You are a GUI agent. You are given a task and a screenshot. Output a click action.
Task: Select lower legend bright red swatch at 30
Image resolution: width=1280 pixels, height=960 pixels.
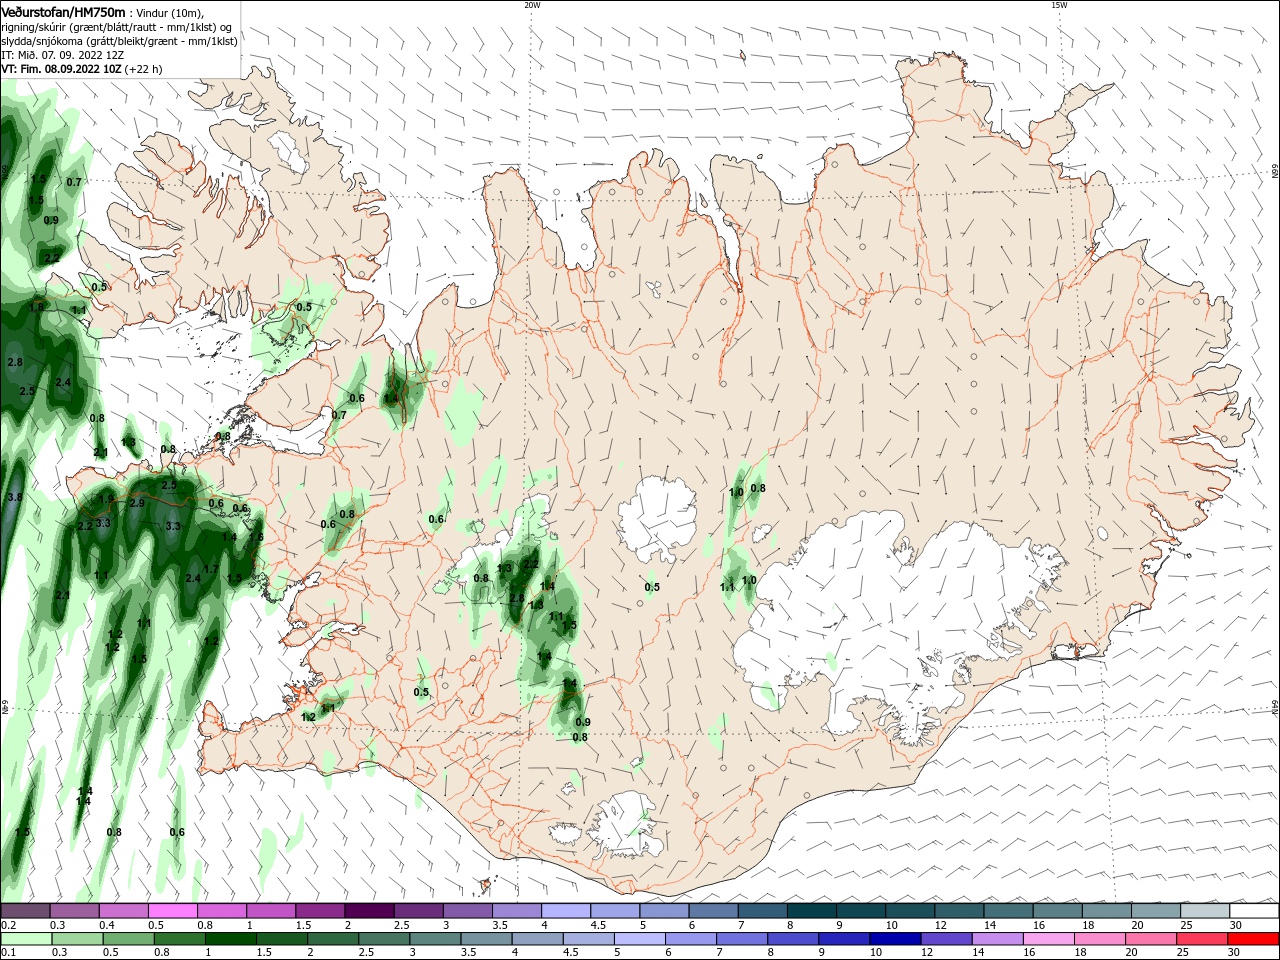[x=1254, y=939]
